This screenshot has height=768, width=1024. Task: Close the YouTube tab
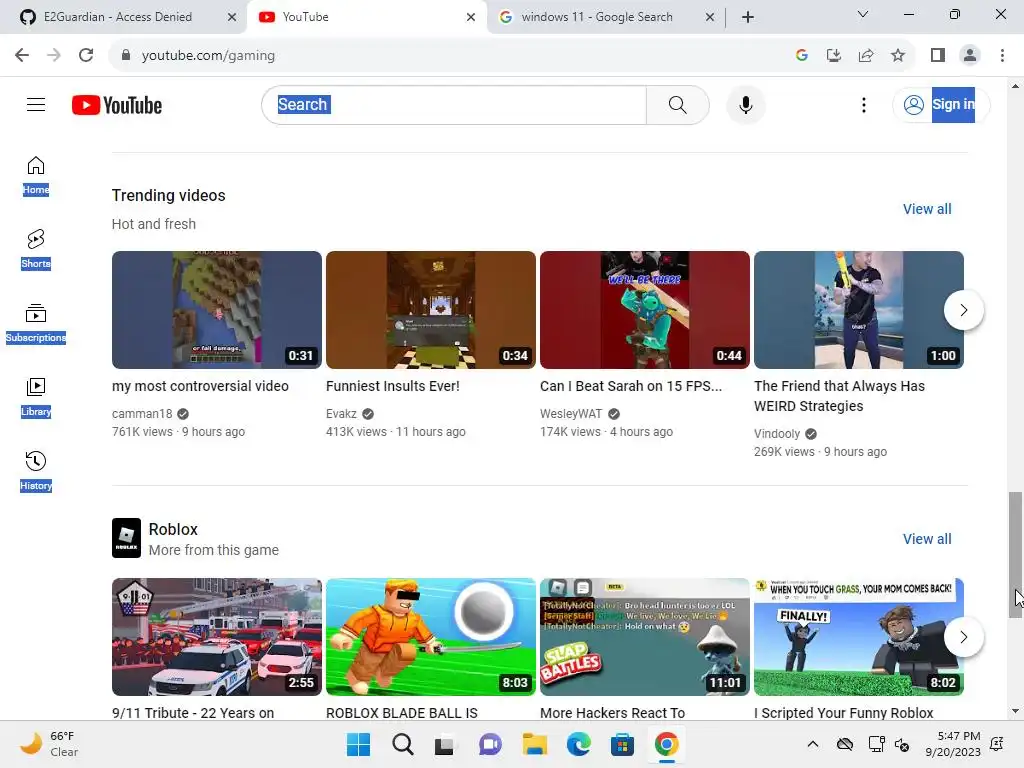point(471,17)
